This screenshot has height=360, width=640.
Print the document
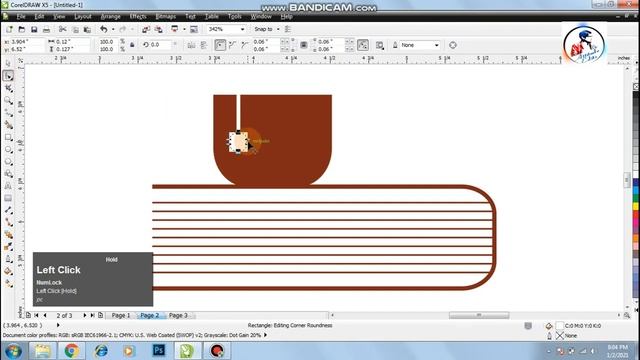[47, 29]
